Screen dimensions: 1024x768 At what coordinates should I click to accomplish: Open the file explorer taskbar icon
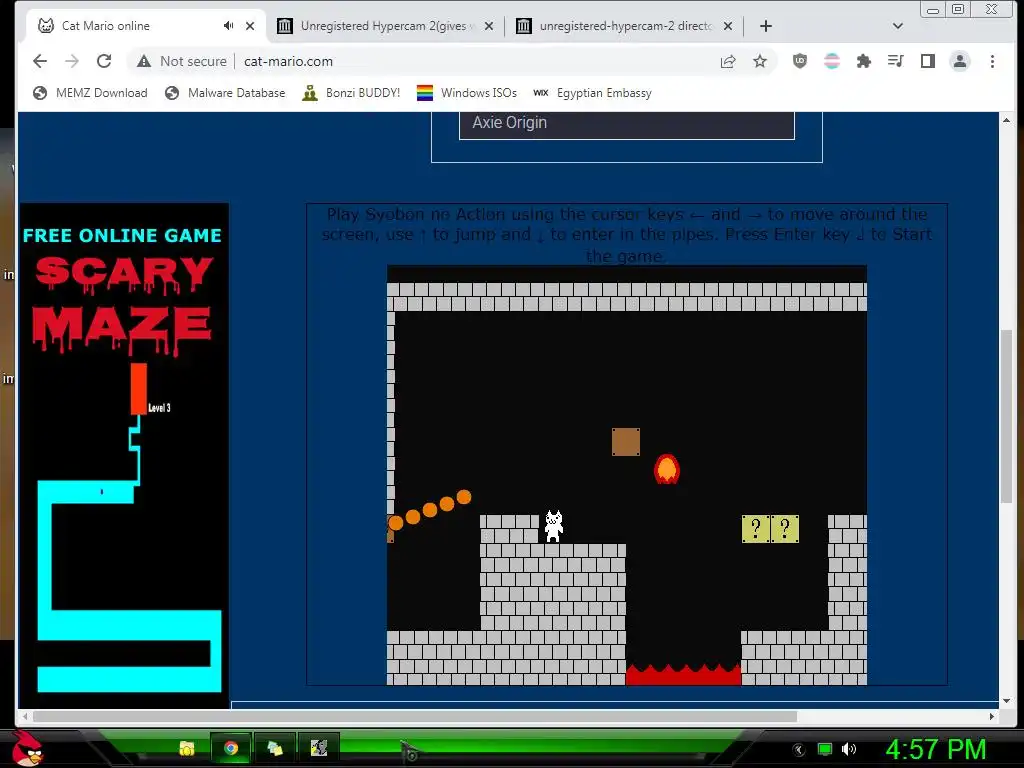point(187,748)
